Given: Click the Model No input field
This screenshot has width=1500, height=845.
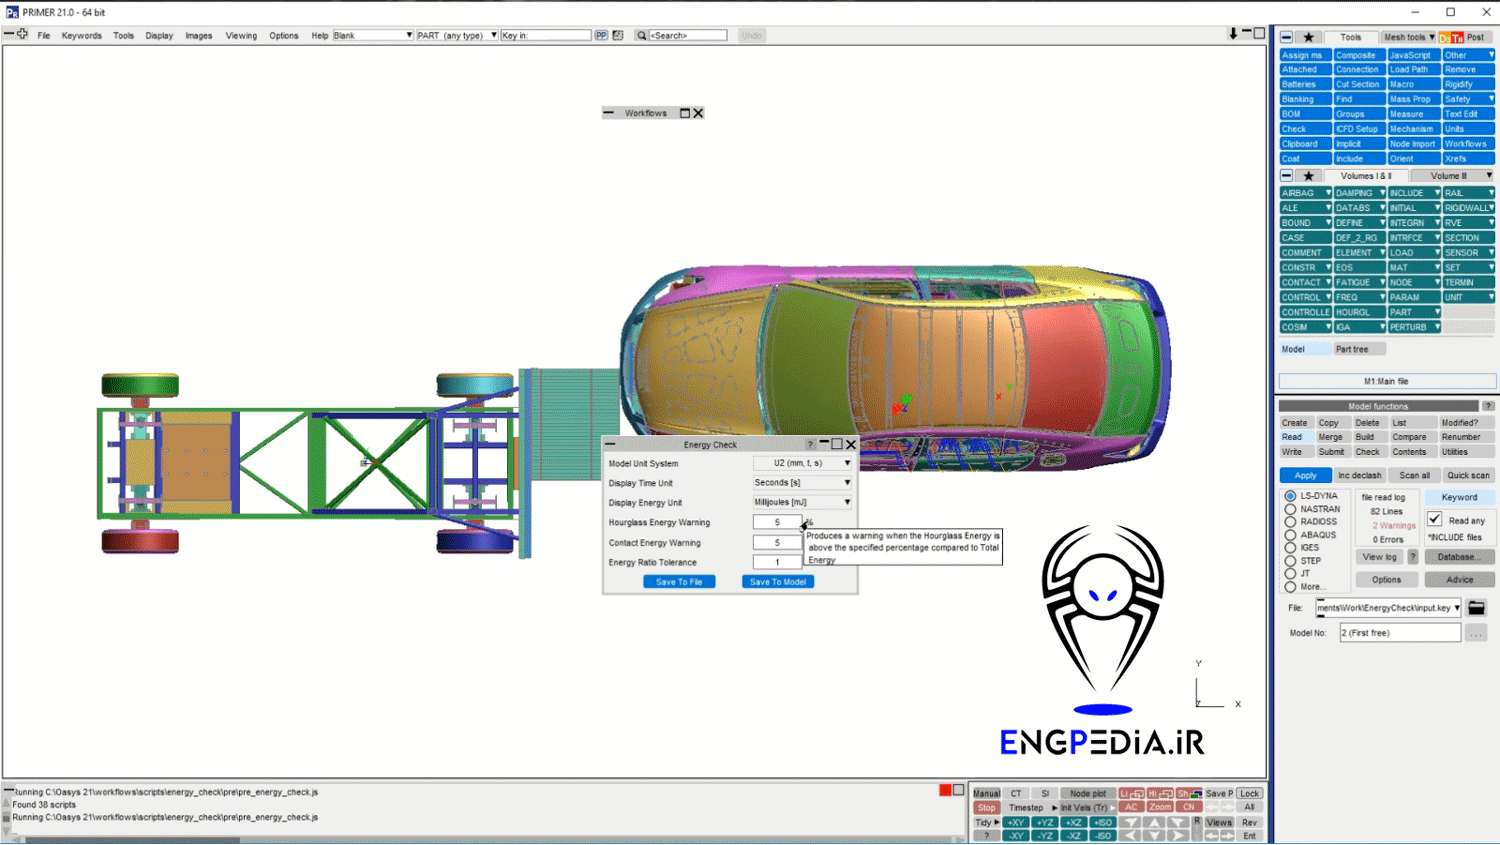Looking at the screenshot, I should [1400, 633].
